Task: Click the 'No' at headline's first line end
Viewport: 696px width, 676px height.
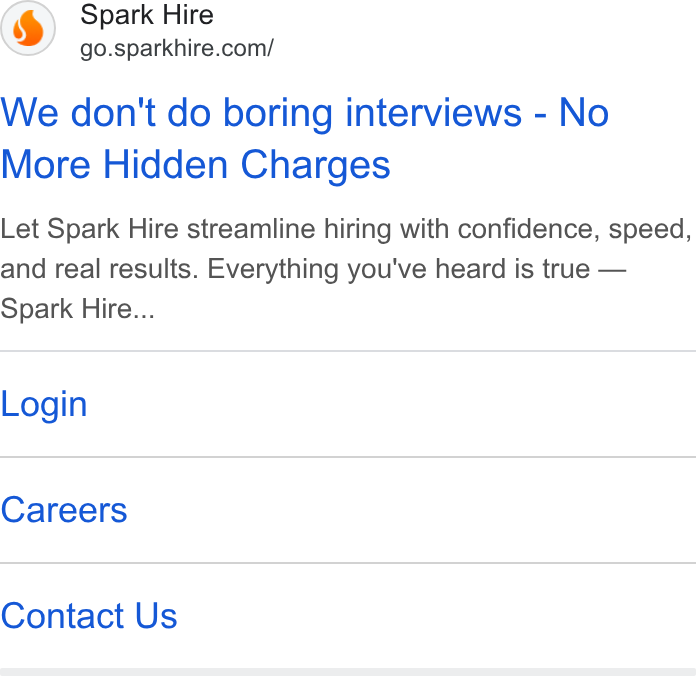Action: (584, 113)
